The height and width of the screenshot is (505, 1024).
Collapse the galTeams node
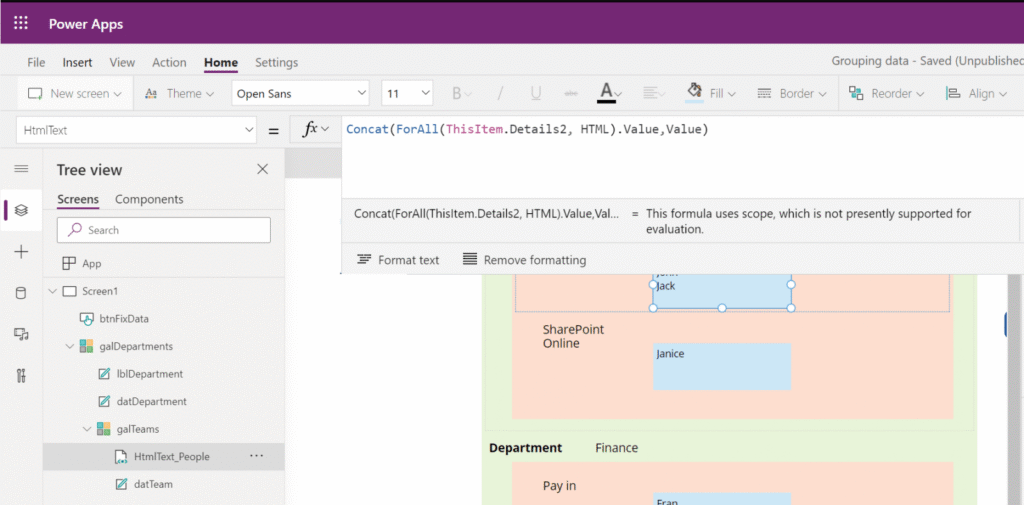coord(87,429)
